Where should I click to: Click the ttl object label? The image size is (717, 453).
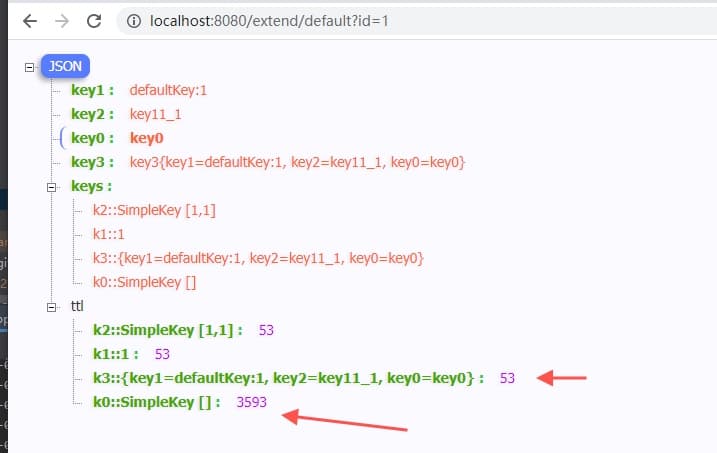(77, 307)
